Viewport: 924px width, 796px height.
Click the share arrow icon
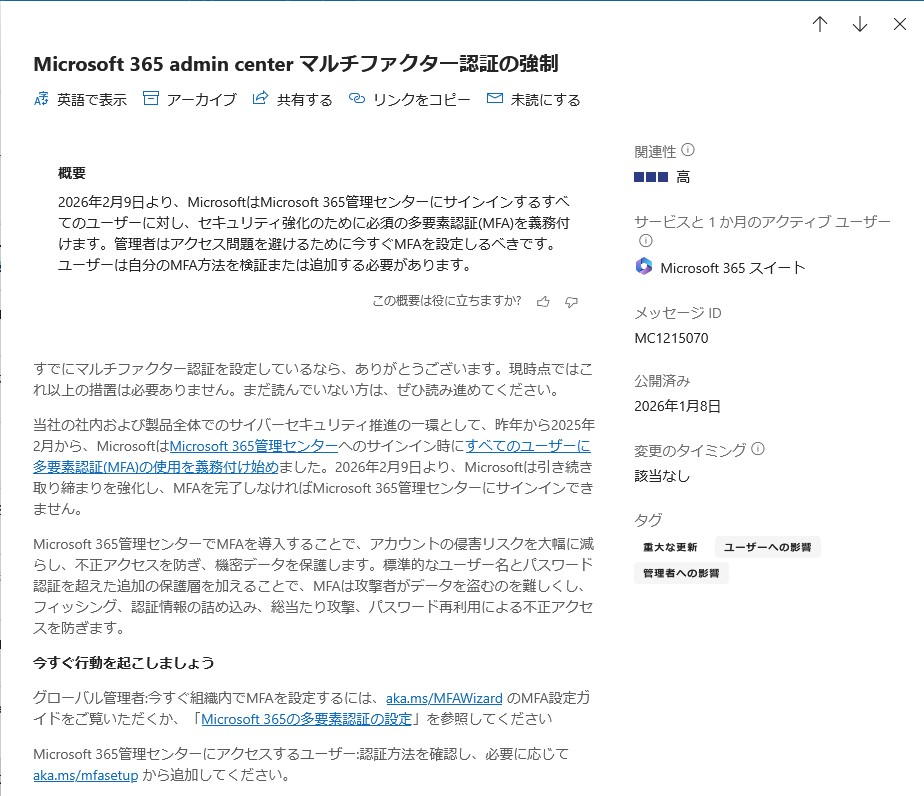260,98
